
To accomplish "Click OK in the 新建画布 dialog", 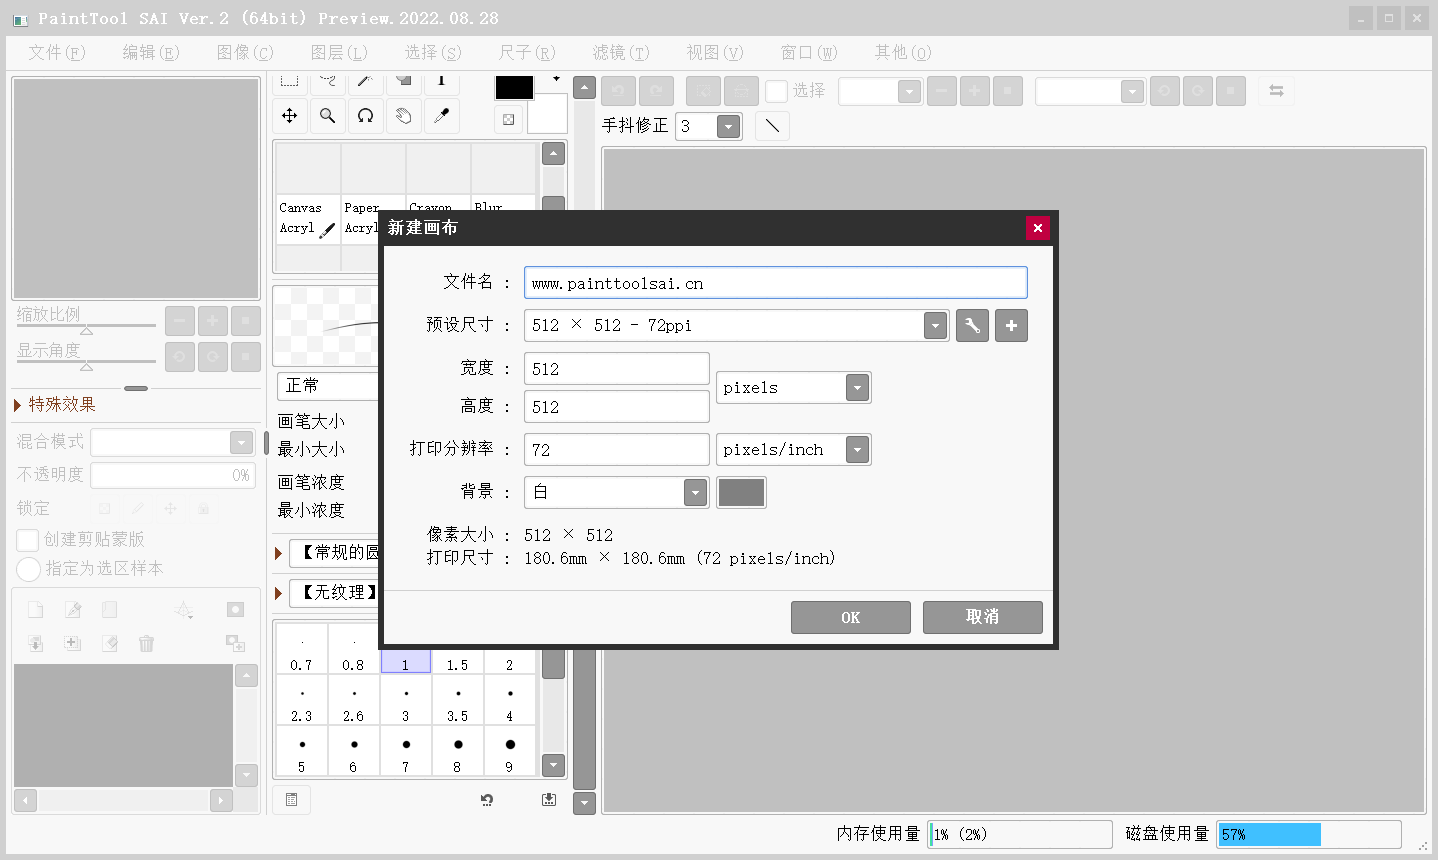I will click(x=851, y=617).
